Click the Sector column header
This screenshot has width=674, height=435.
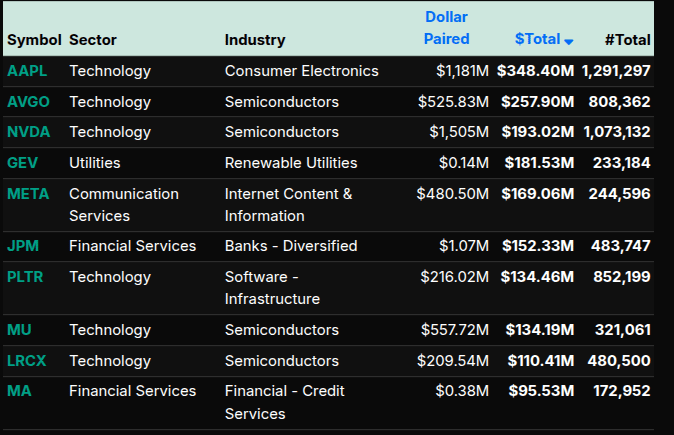(x=93, y=40)
